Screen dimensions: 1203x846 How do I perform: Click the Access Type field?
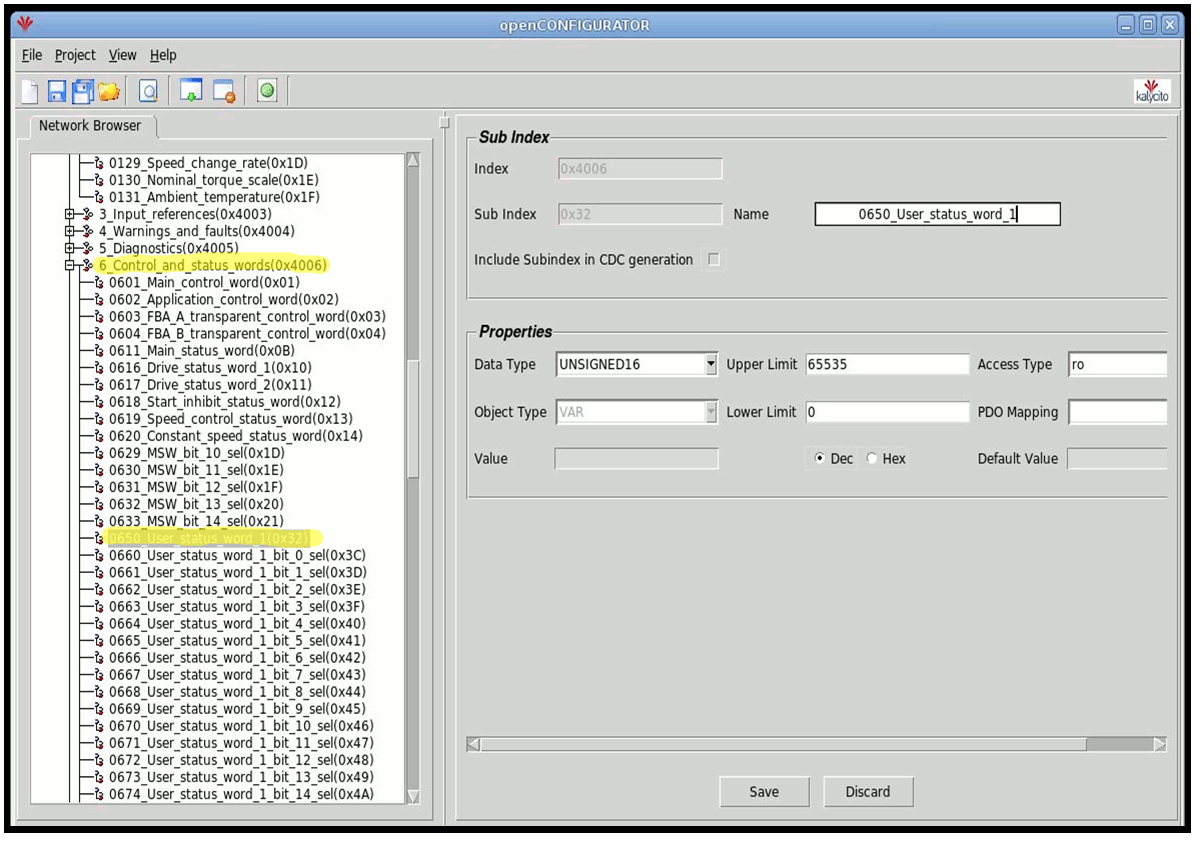1117,364
